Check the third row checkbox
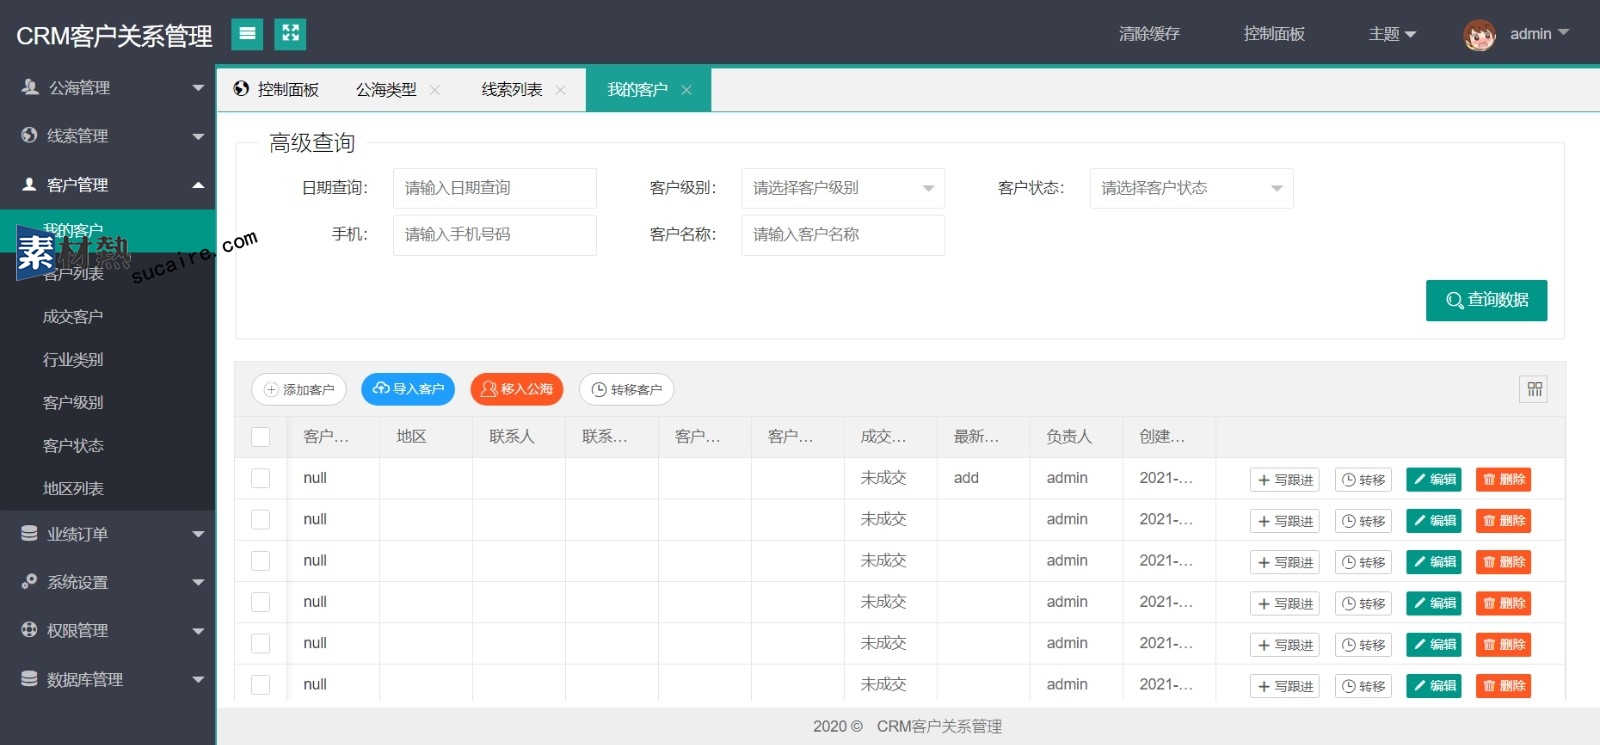 coord(261,561)
